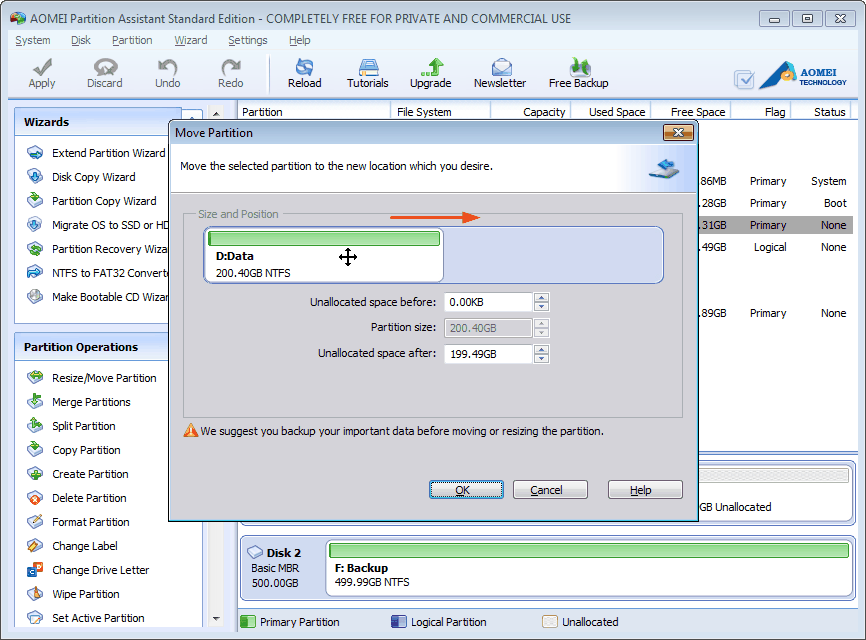This screenshot has height=640, width=866.
Task: Open the Settings menu
Action: tap(247, 40)
